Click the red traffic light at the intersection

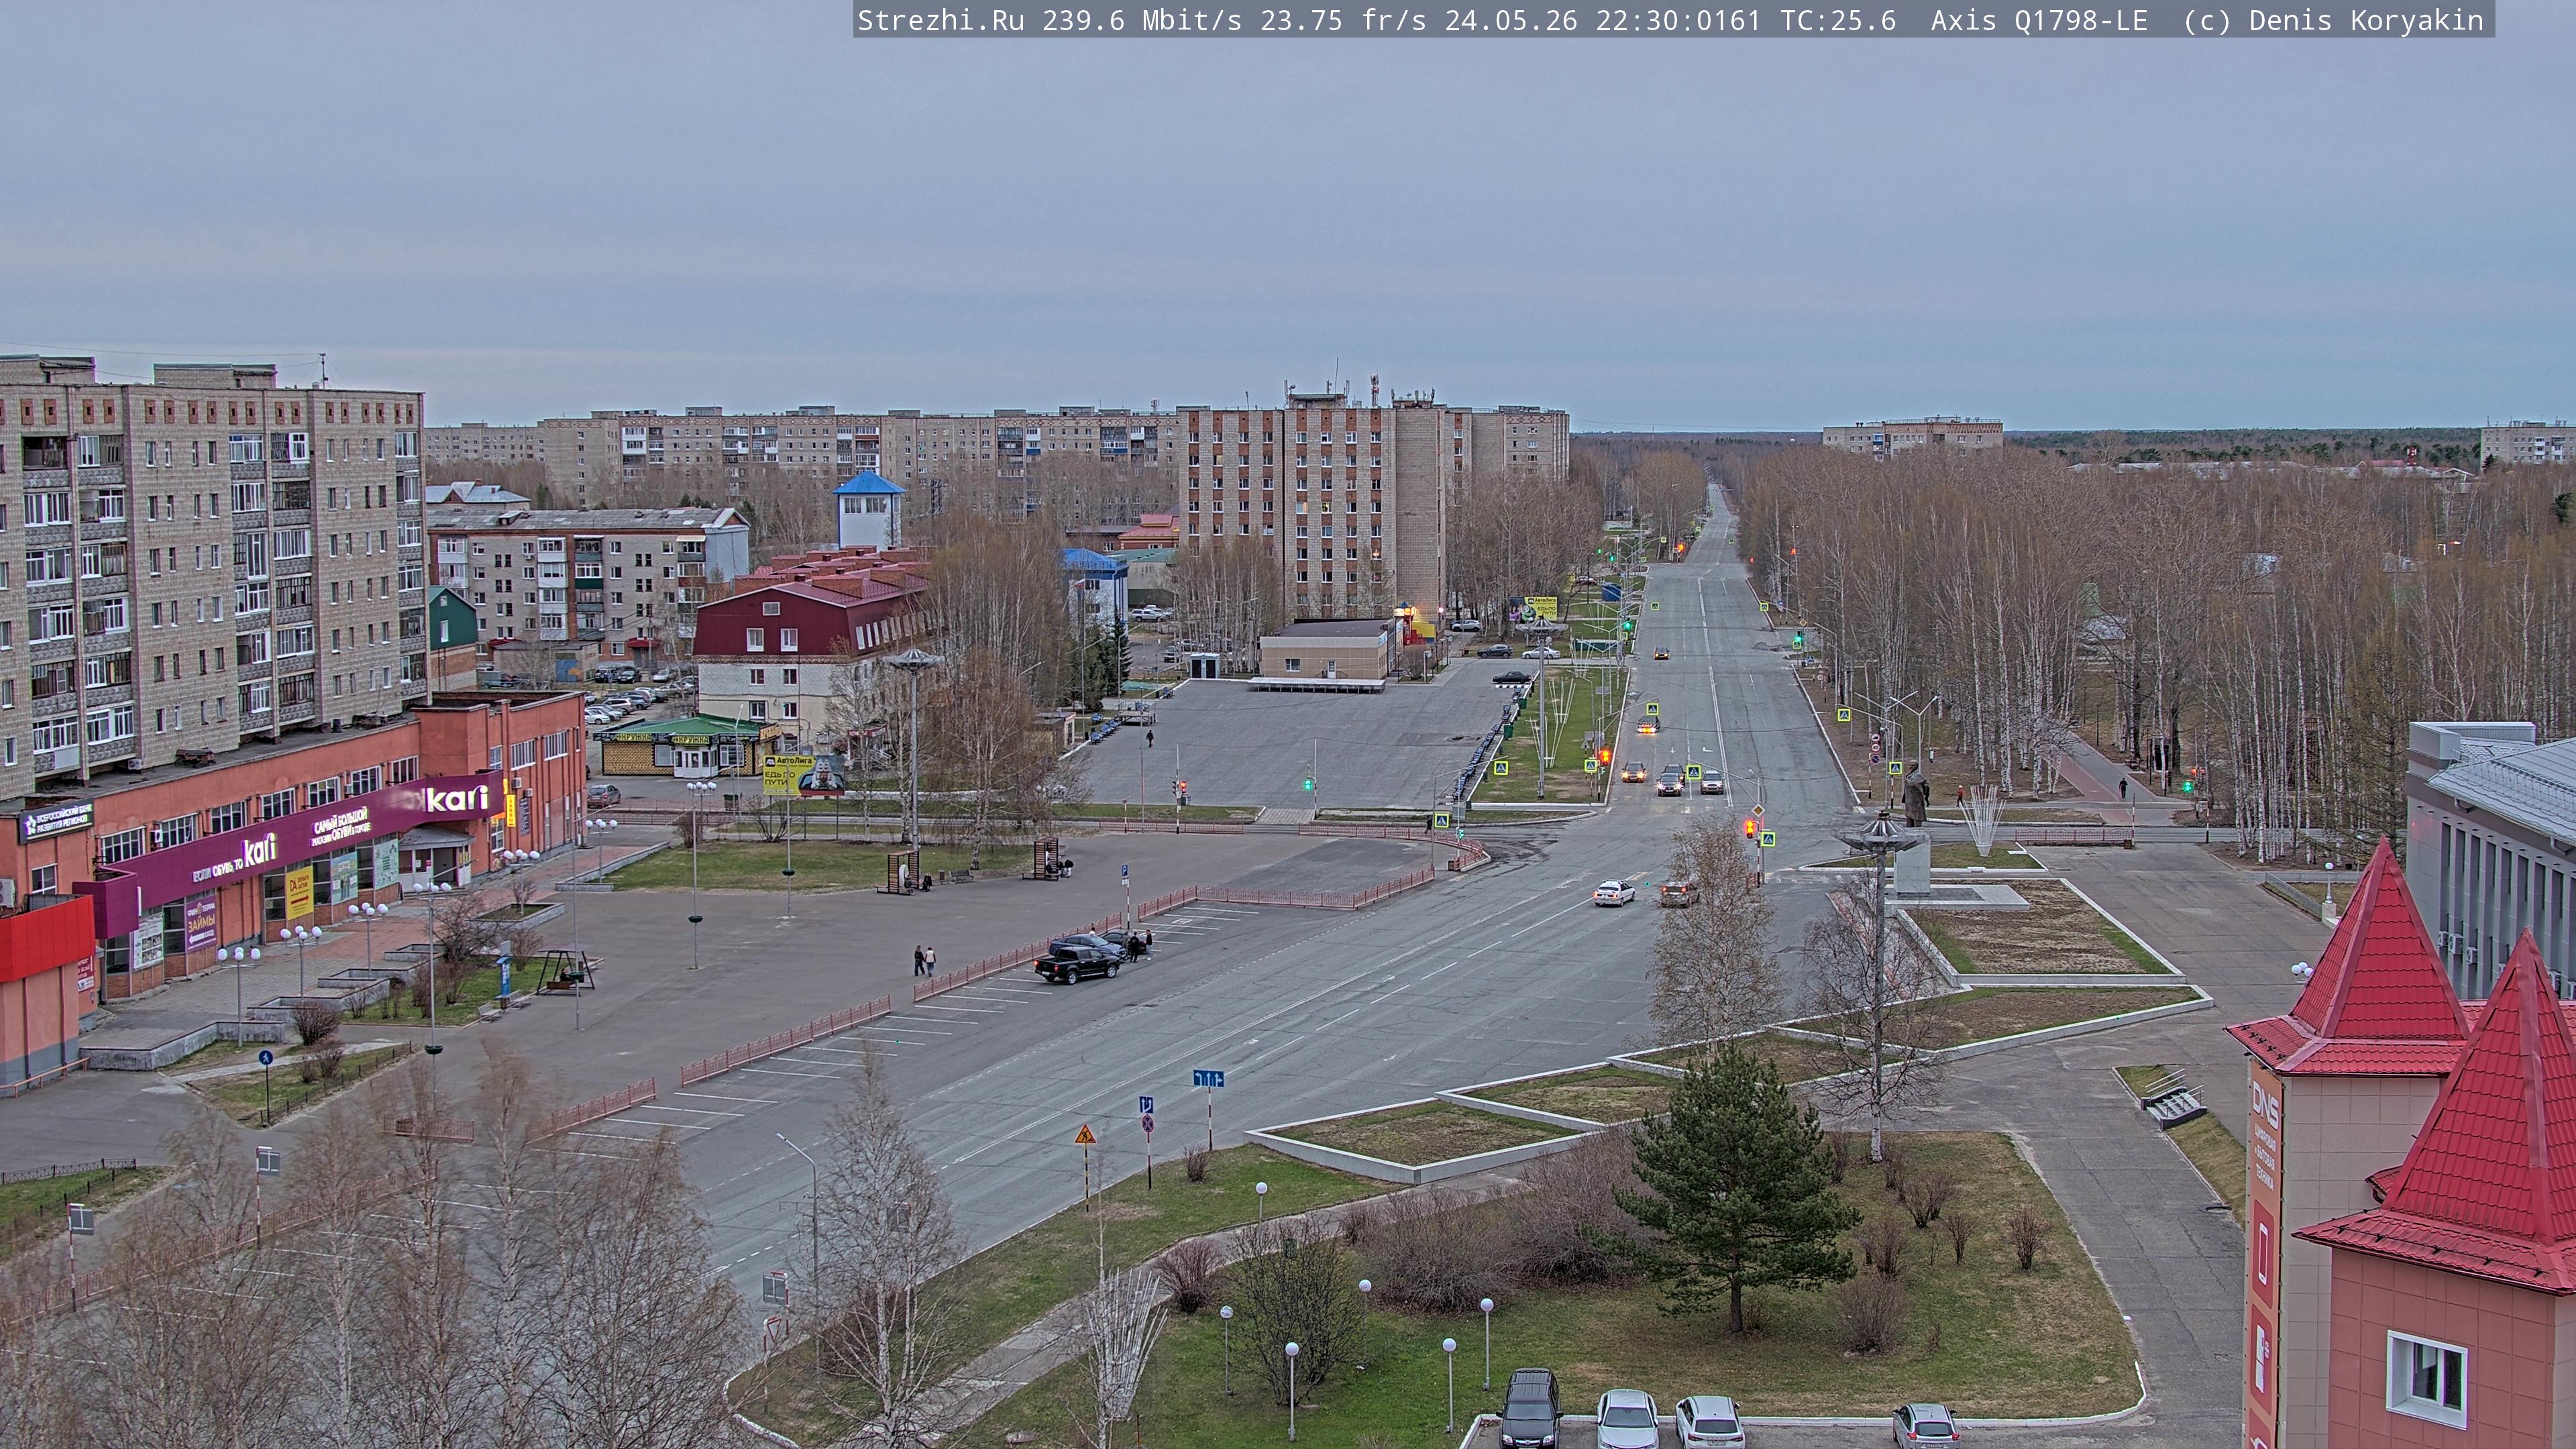coord(1749,828)
